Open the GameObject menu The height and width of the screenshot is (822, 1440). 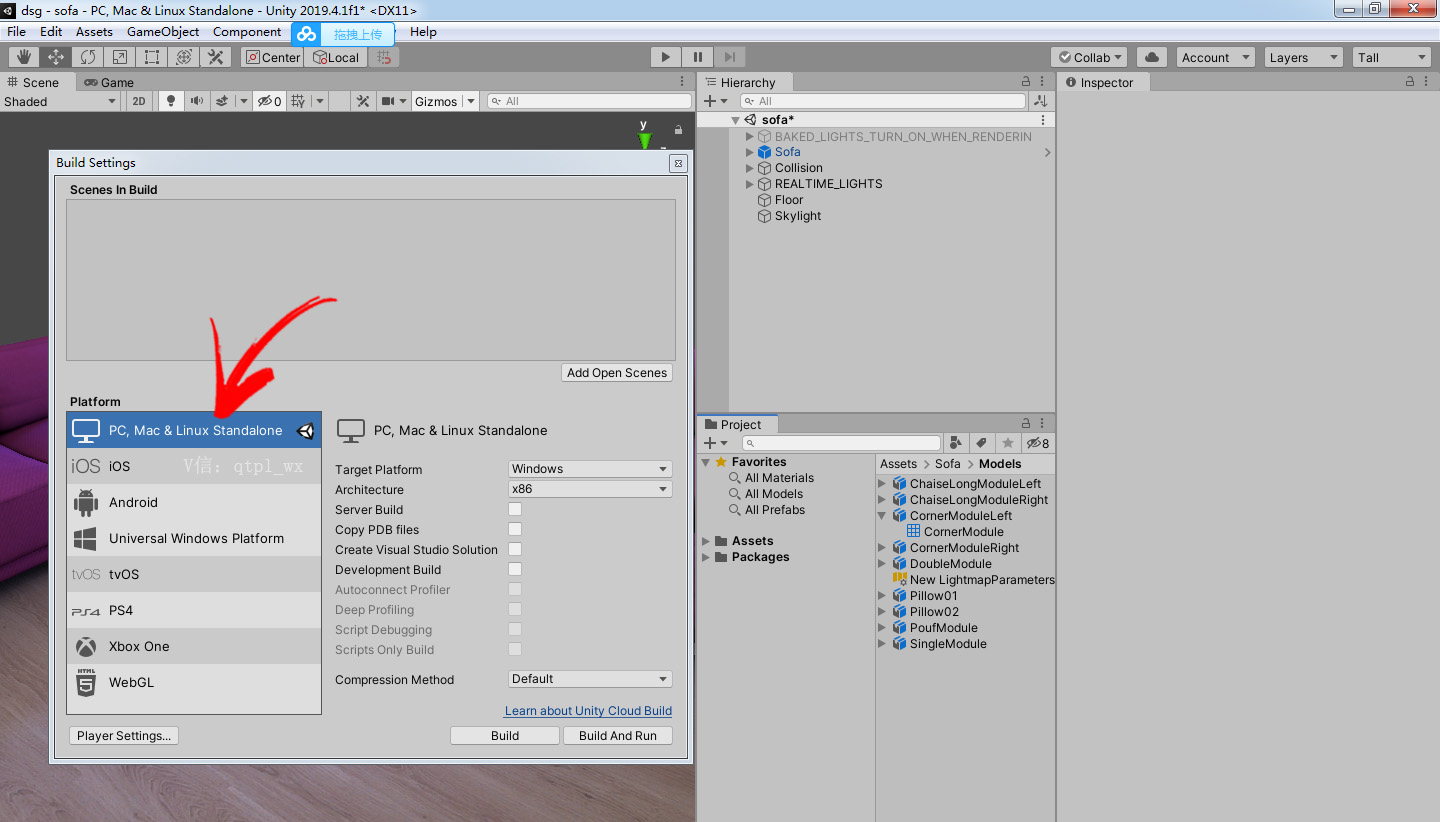click(x=163, y=31)
